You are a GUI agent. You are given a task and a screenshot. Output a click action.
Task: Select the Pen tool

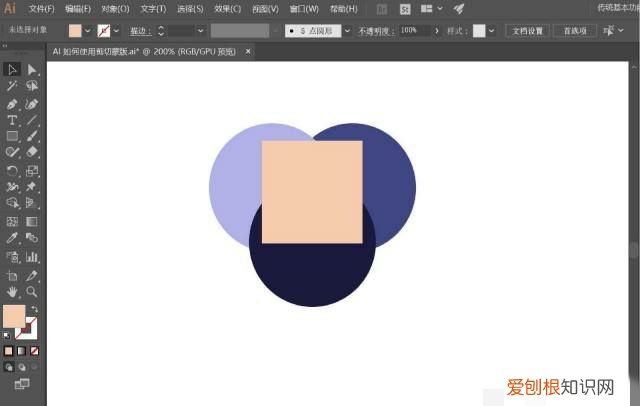point(12,104)
